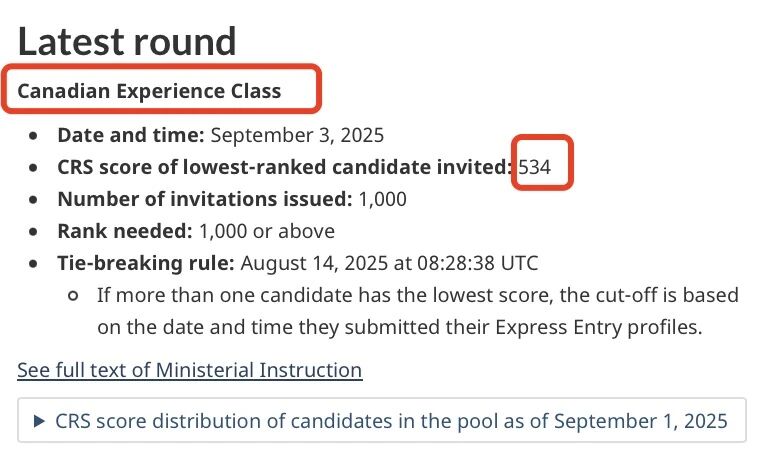Select the 1,000 invitations issued value
The image size is (768, 458).
coord(383,199)
